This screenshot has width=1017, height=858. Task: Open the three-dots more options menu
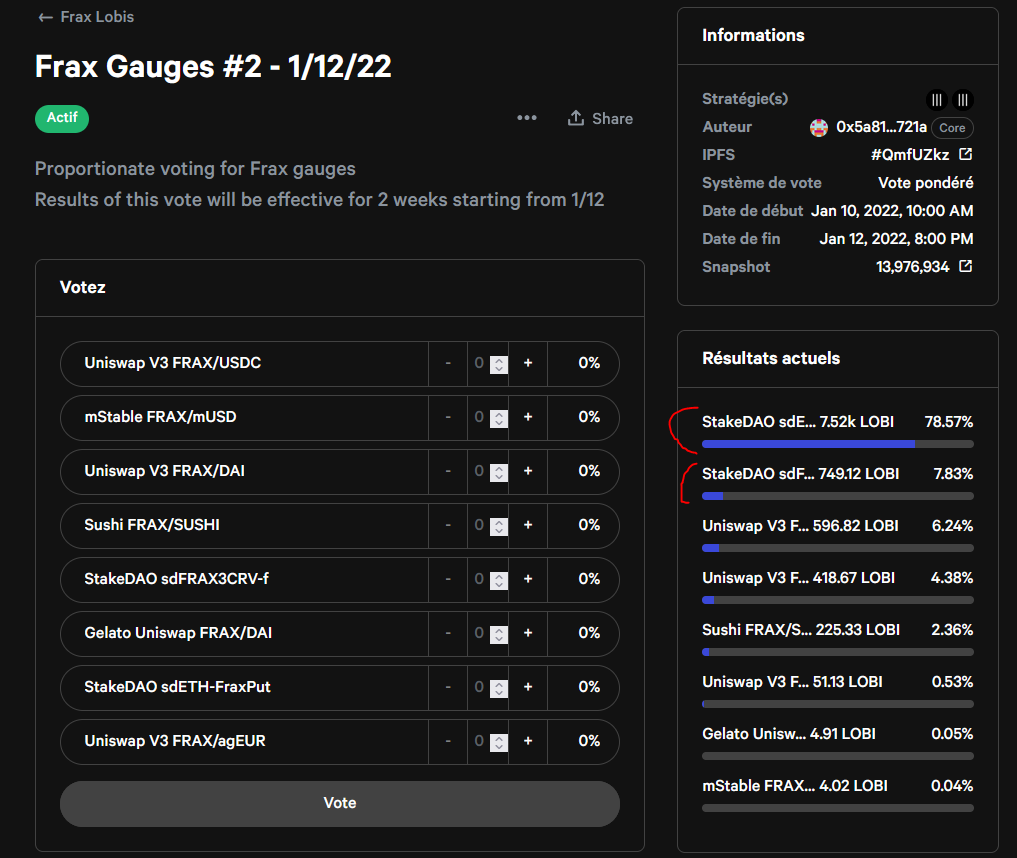[527, 118]
